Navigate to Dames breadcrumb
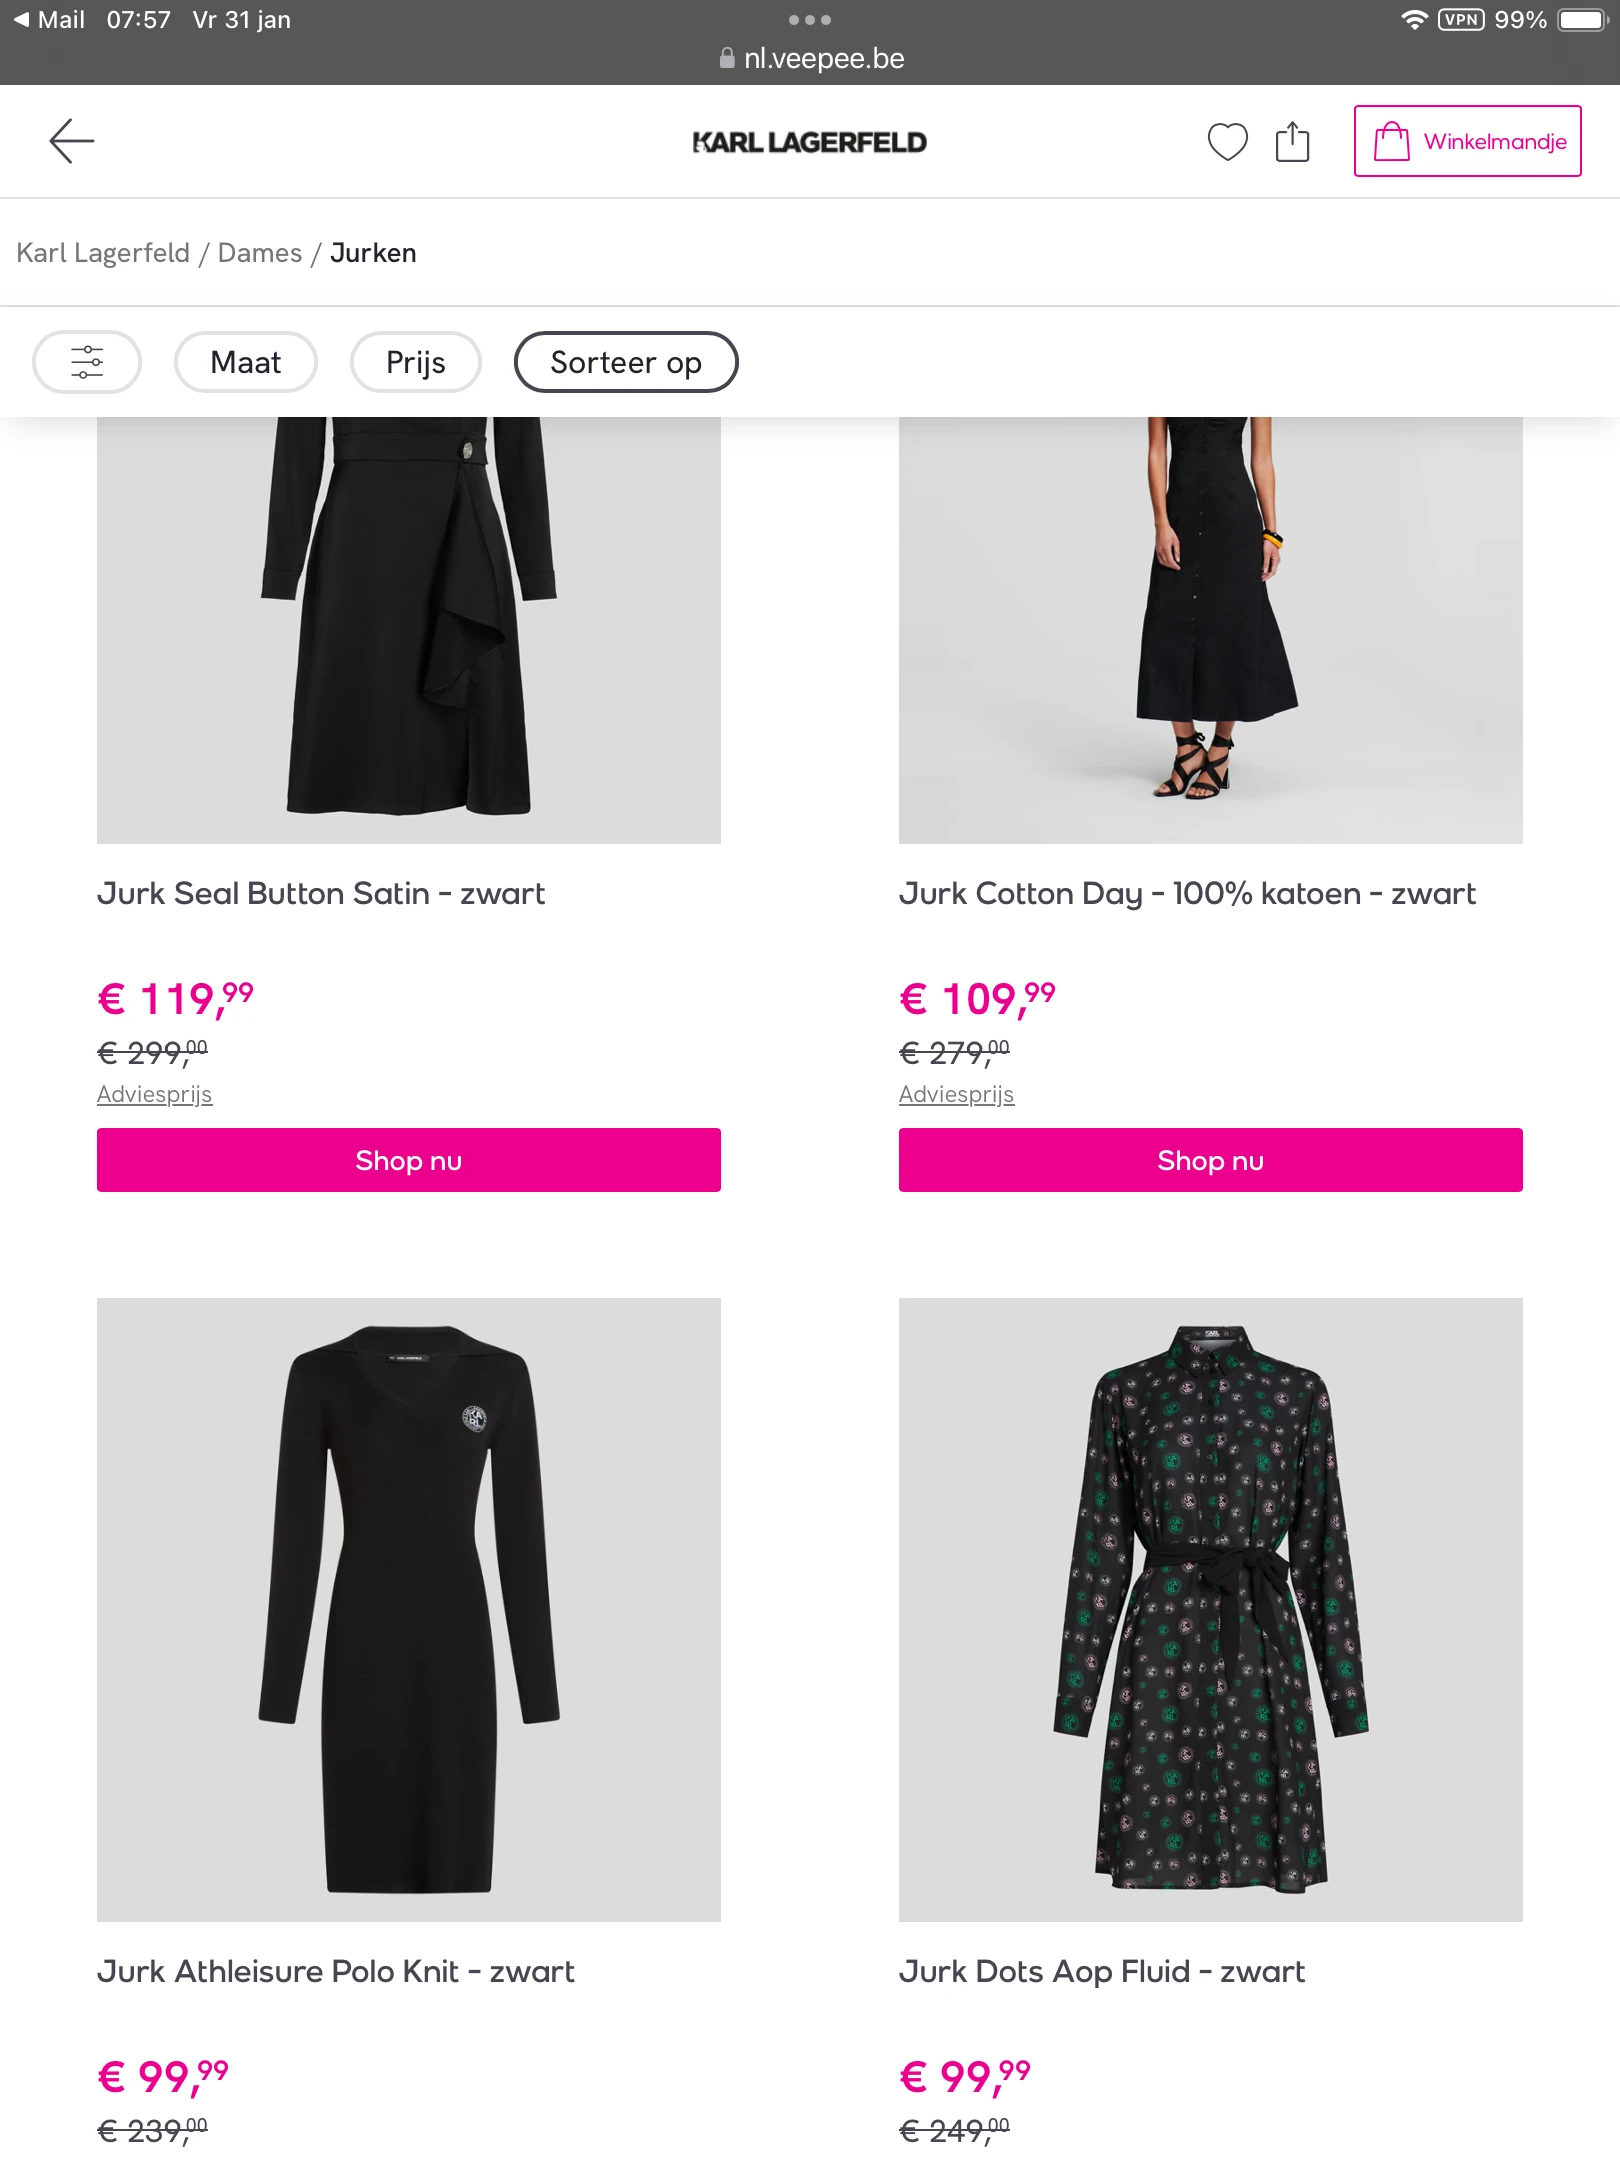This screenshot has width=1620, height=2160. (x=260, y=253)
